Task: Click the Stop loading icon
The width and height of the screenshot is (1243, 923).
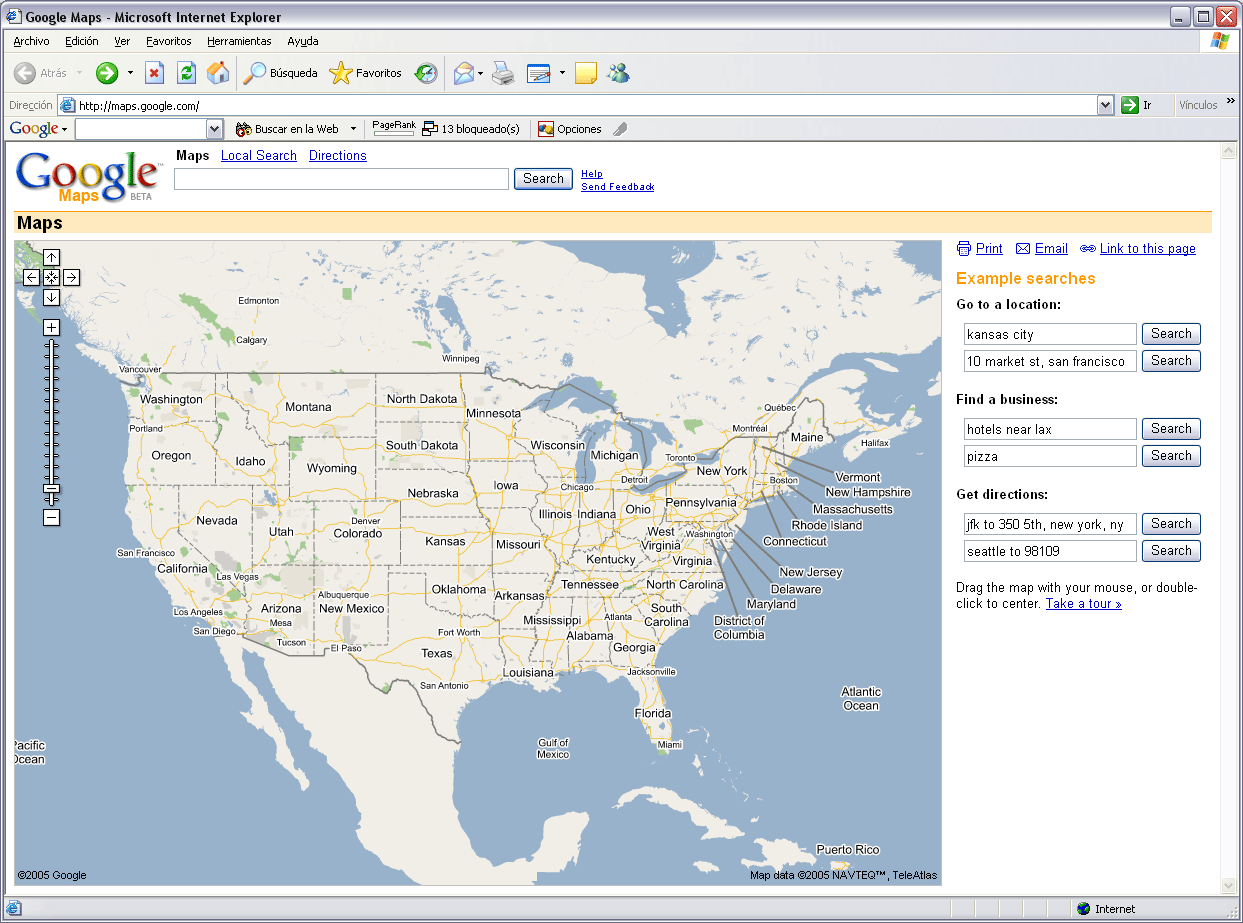Action: click(154, 73)
